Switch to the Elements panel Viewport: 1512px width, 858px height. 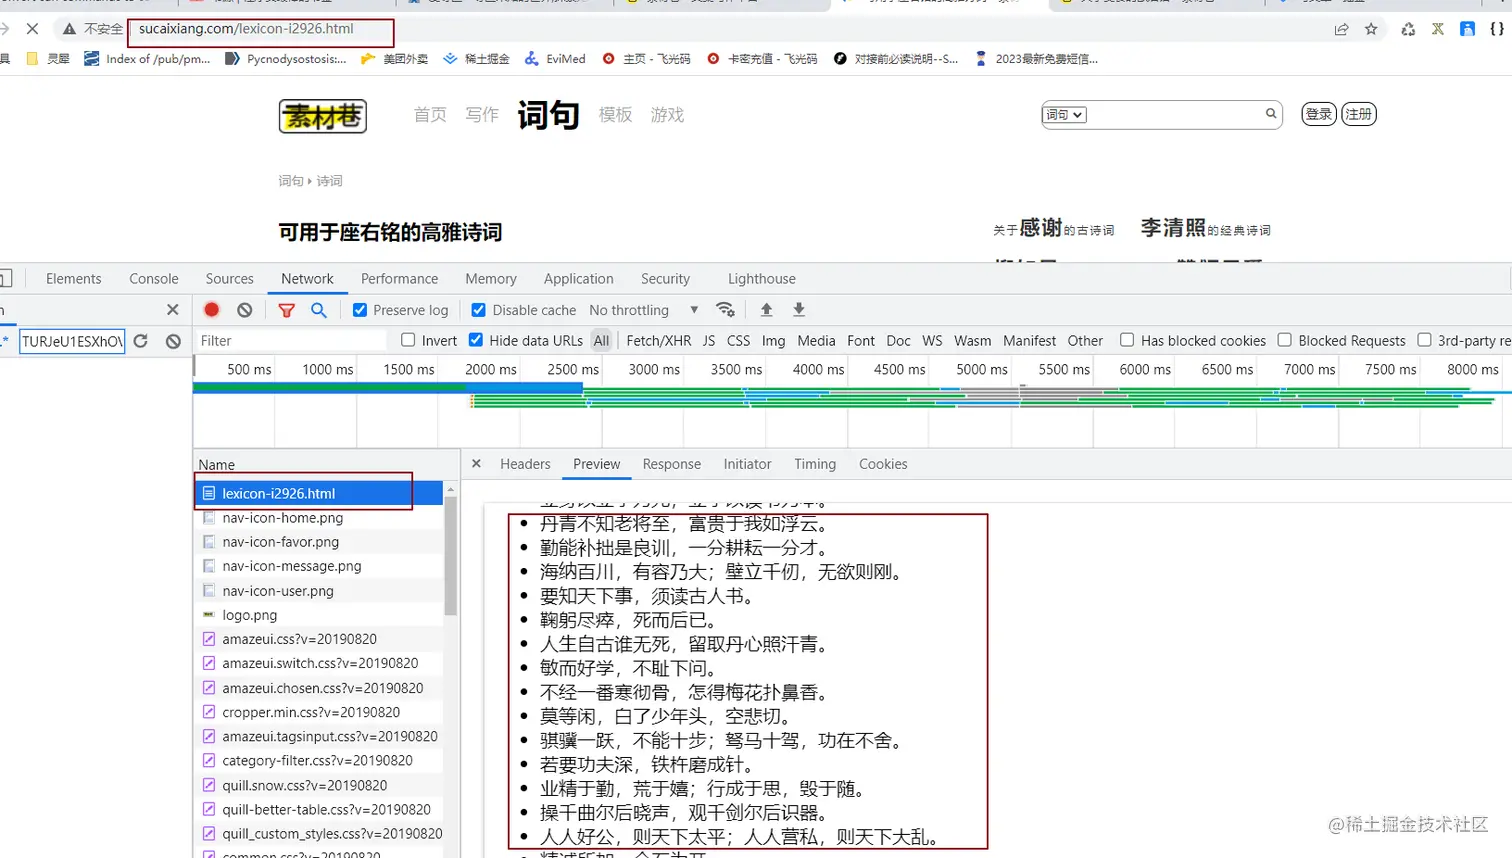pyautogui.click(x=73, y=279)
